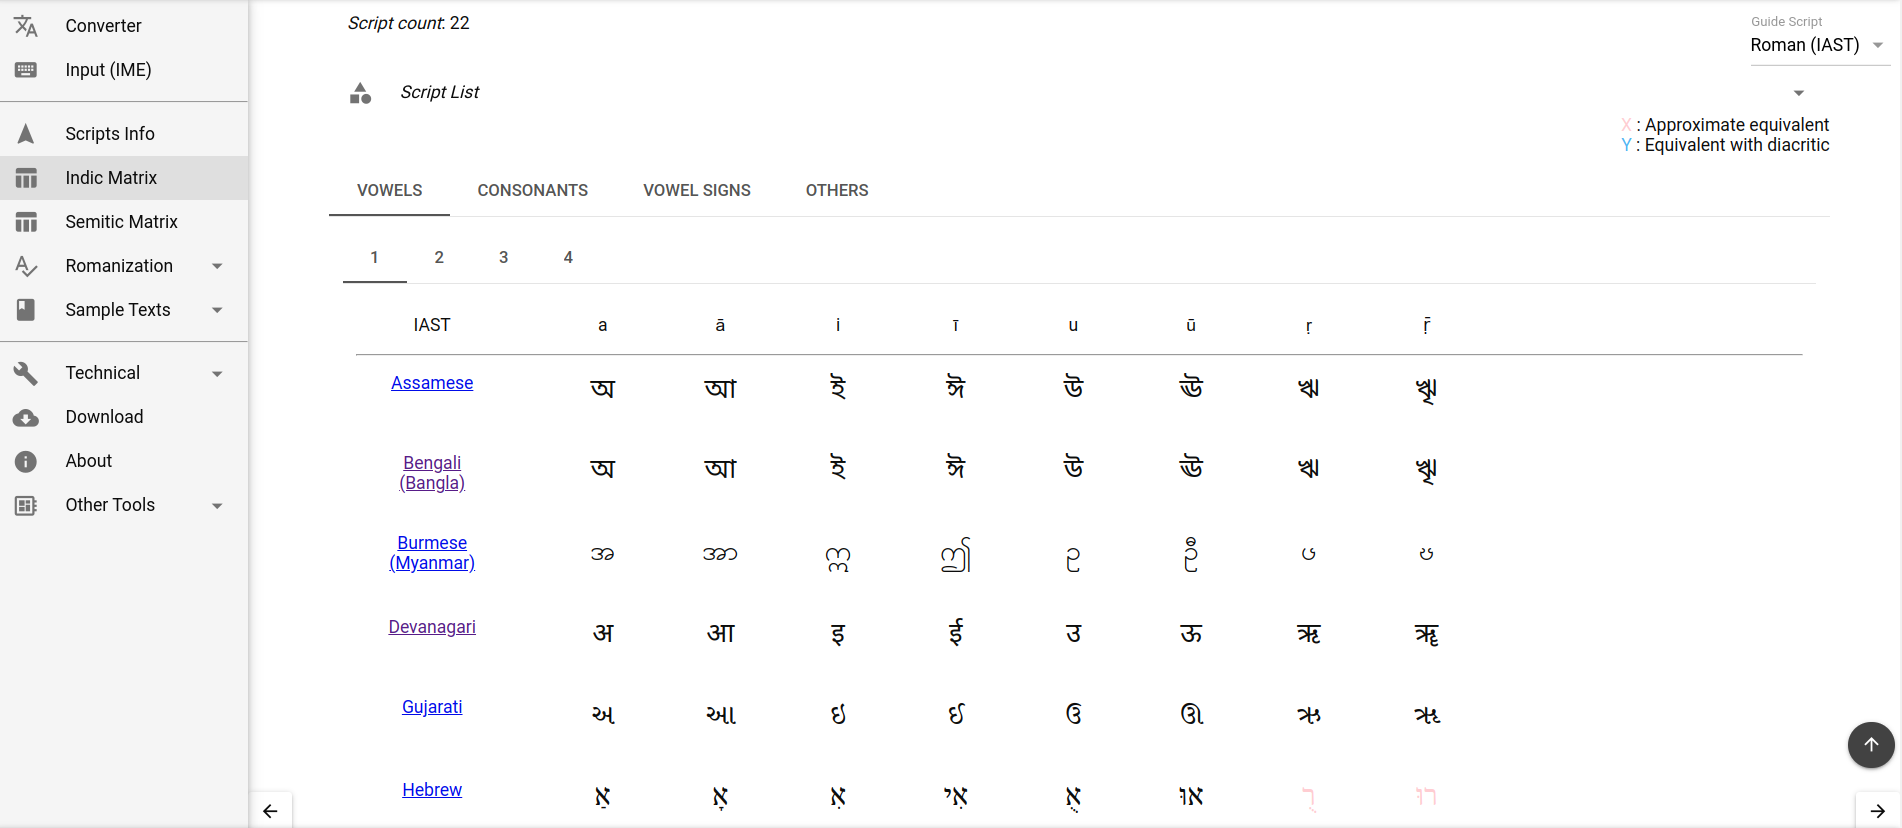Expand the Sample Texts submenu

(217, 310)
